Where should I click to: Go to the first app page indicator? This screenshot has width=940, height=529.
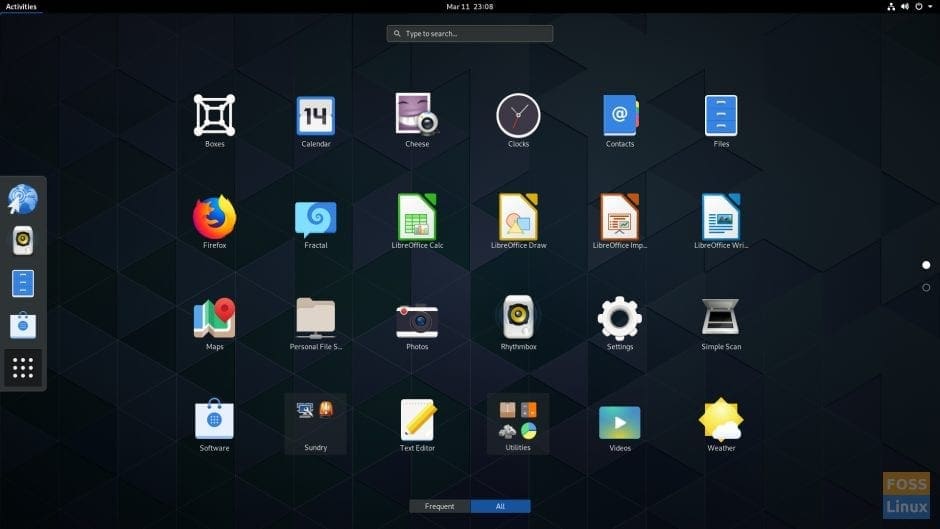coord(926,264)
